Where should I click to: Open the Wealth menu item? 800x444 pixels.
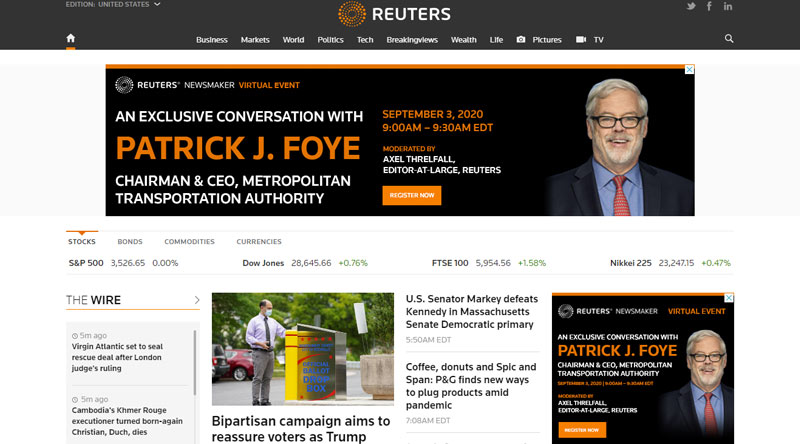(464, 40)
